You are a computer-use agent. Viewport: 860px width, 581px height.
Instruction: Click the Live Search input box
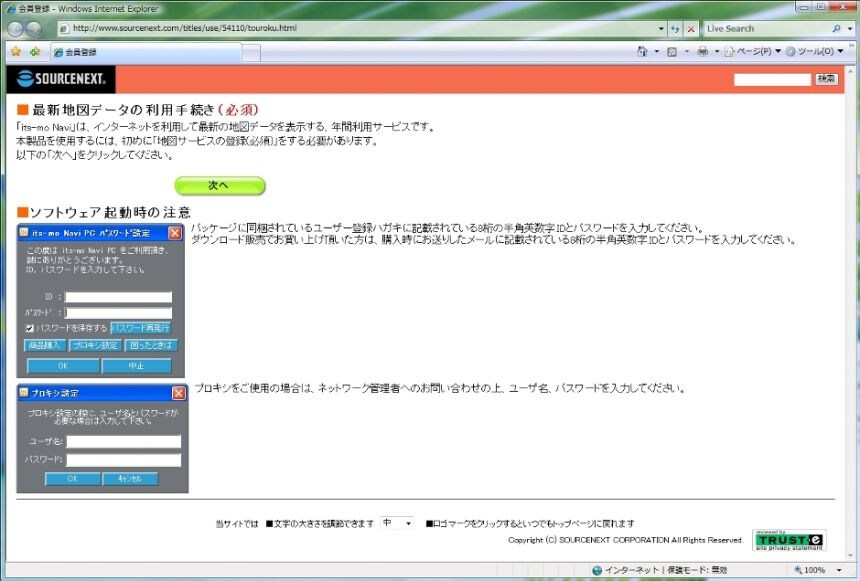(x=767, y=29)
